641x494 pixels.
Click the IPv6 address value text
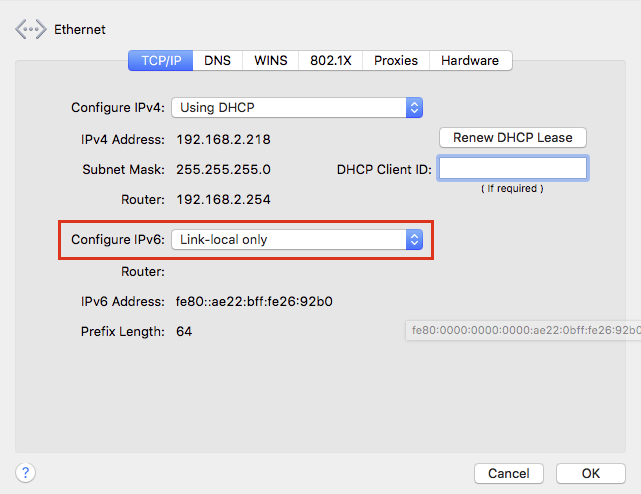[254, 301]
